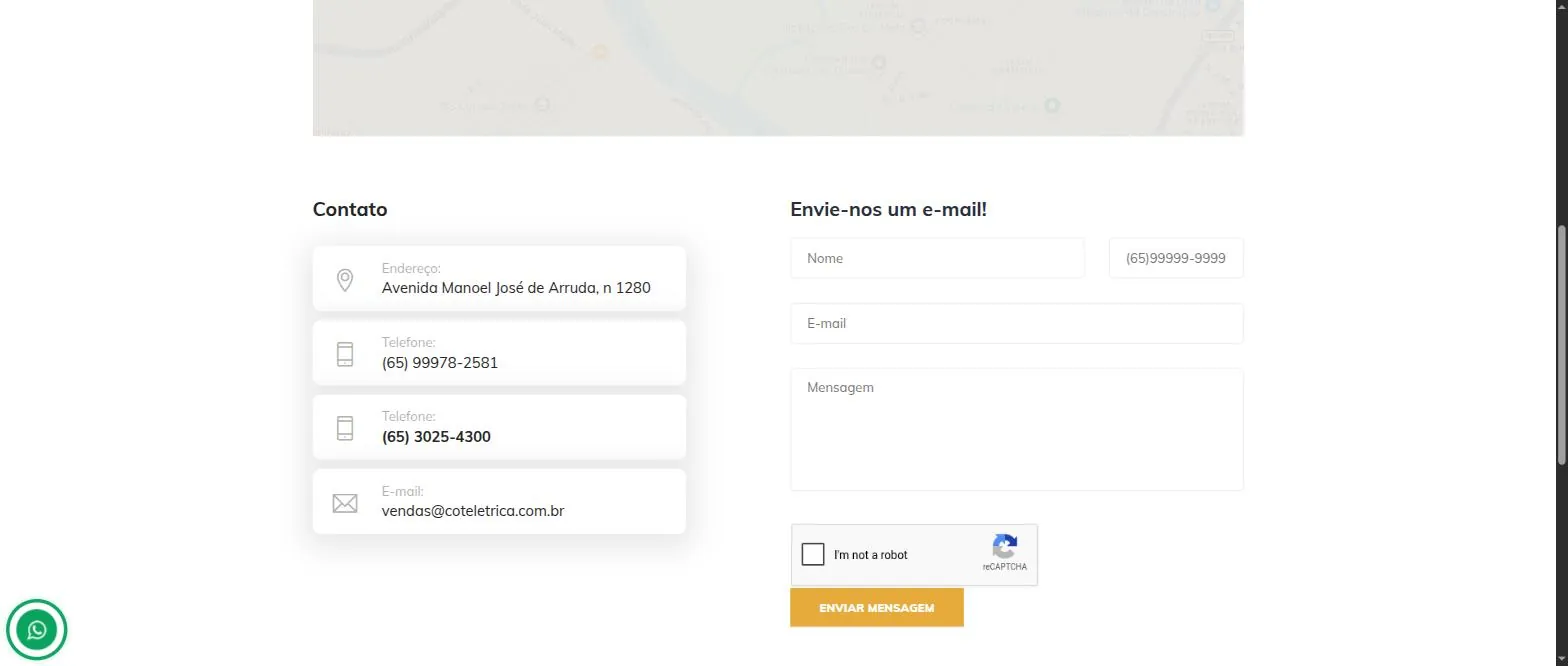Click the phone icon beside (65) 3025-4300
The image size is (1568, 666).
(x=345, y=428)
